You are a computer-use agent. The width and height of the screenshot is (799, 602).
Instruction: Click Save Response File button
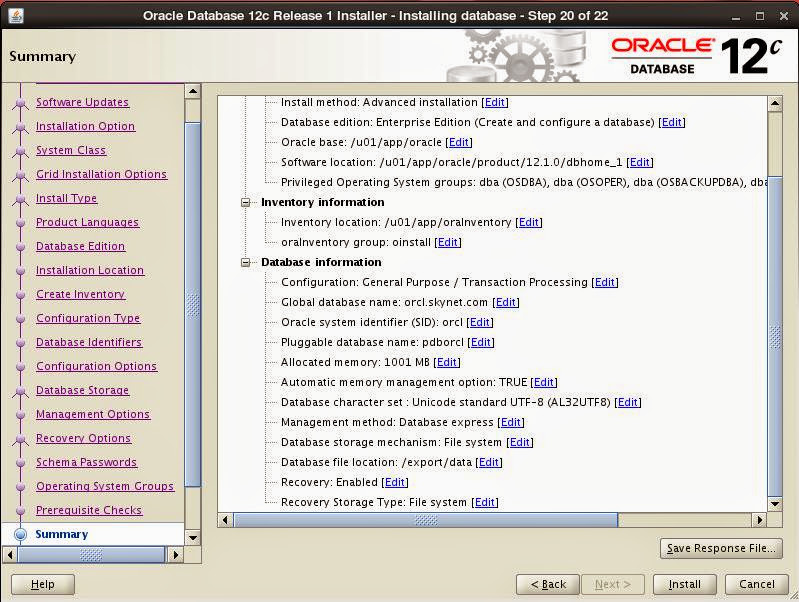721,548
